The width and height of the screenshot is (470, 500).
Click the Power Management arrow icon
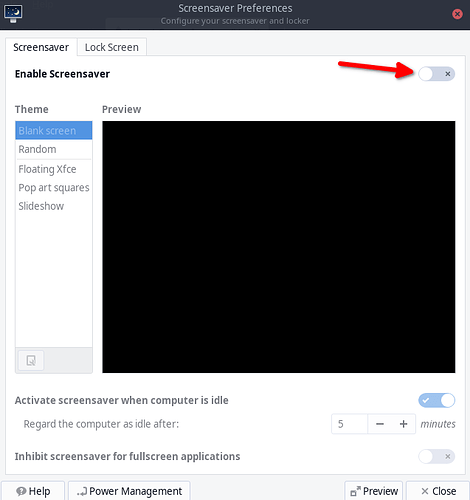coord(82,491)
